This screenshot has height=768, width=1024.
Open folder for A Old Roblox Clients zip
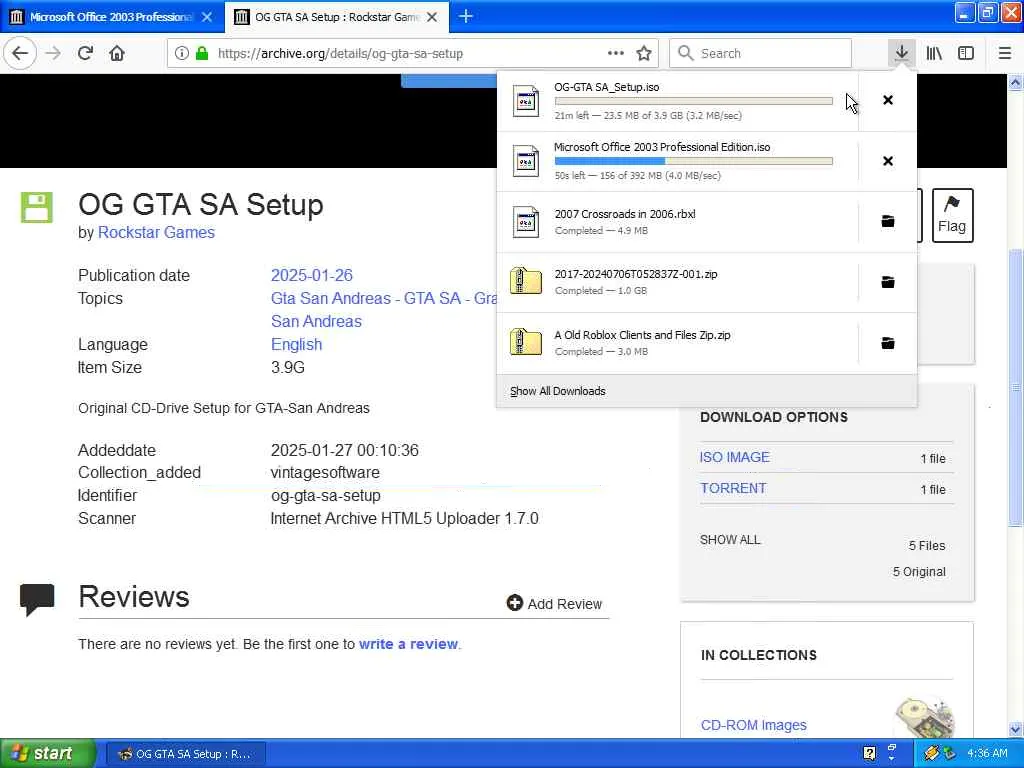888,343
